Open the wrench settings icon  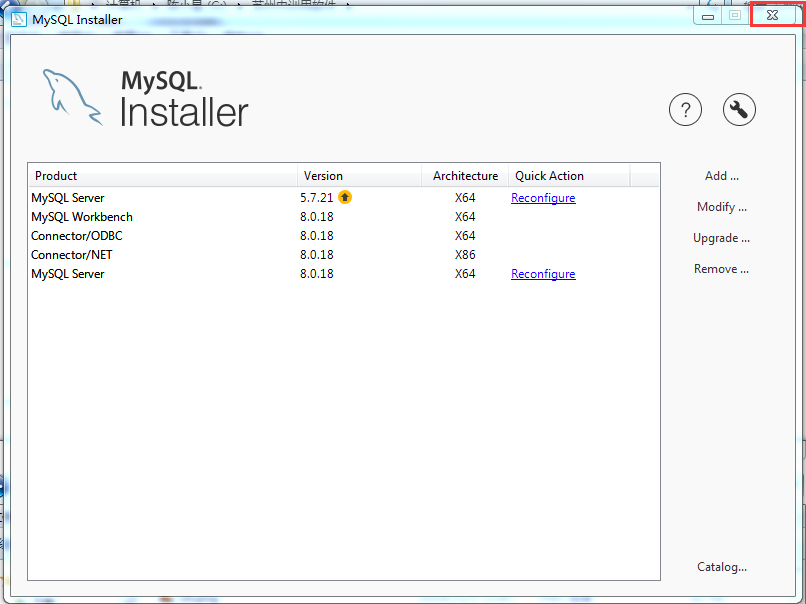pyautogui.click(x=739, y=109)
